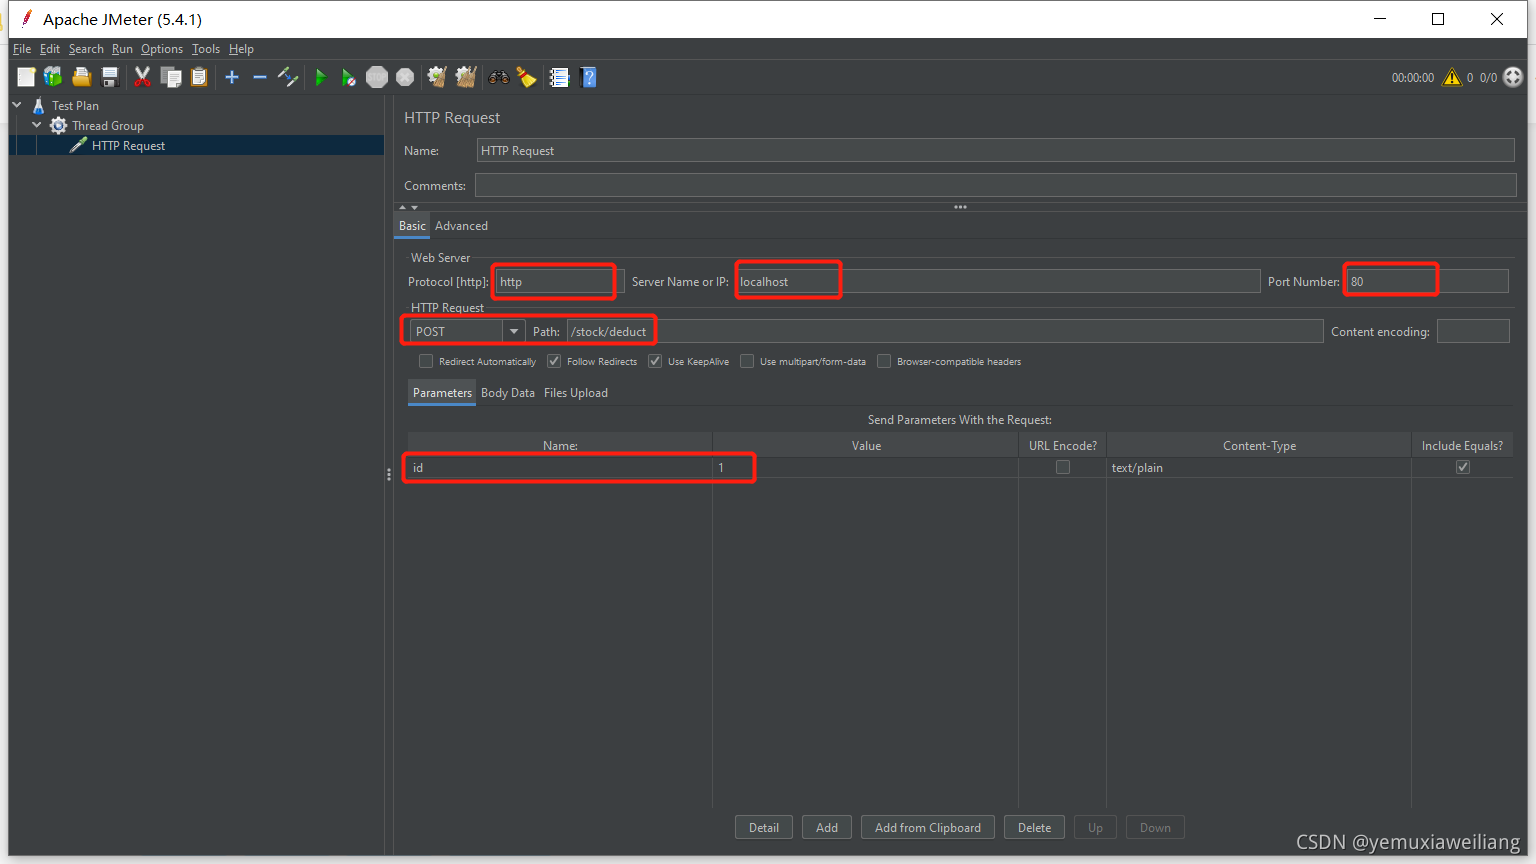
Task: Reset search using the yellow broom icon
Action: 526,77
